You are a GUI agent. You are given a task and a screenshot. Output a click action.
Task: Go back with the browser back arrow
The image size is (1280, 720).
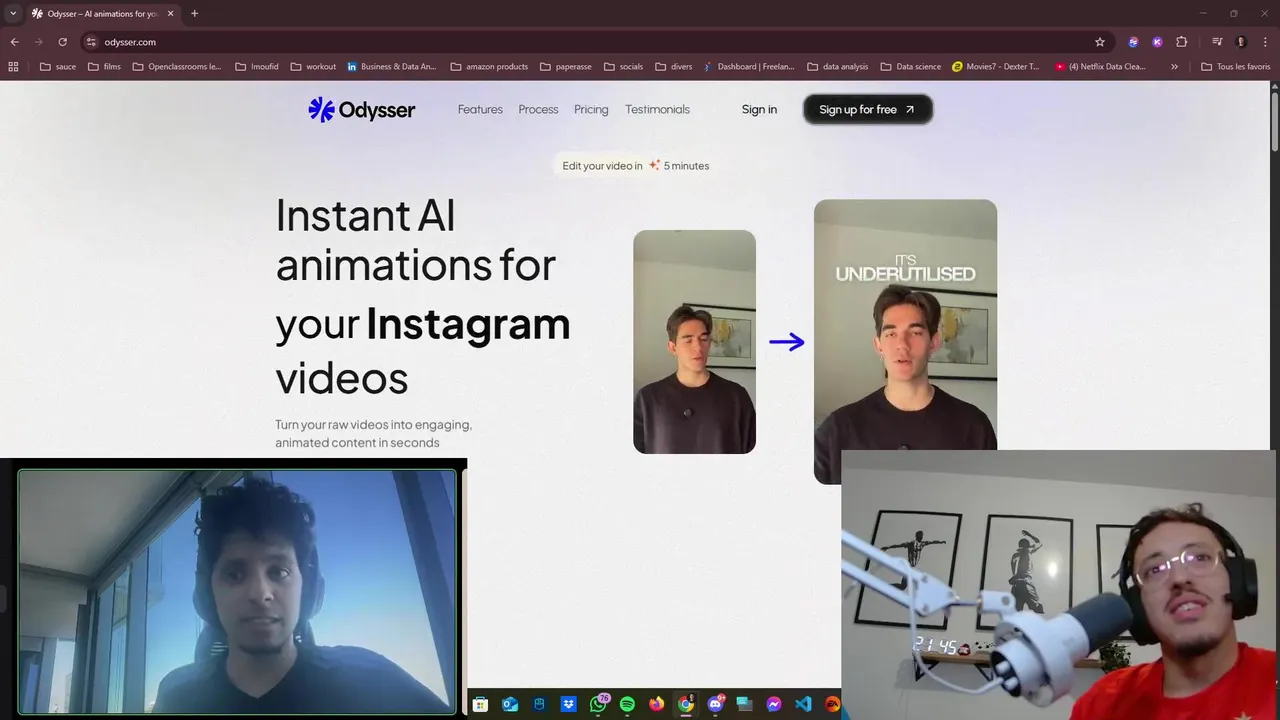click(x=14, y=42)
